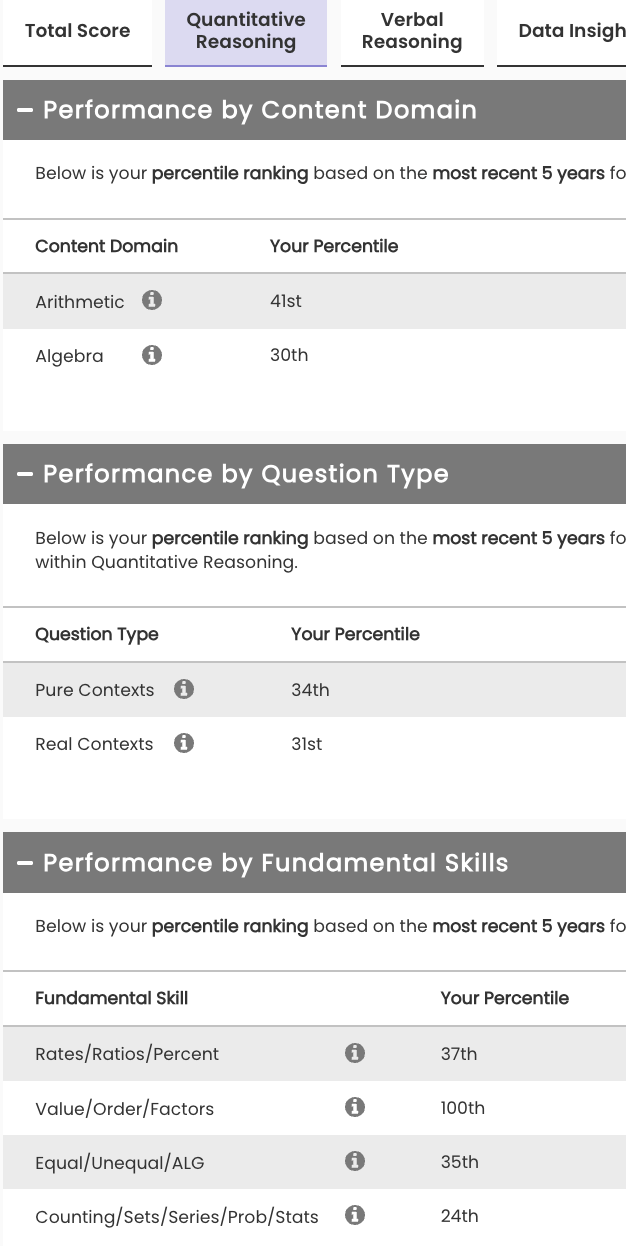626x1246 pixels.
Task: Click the most recent 5 years text
Action: pyautogui.click(x=517, y=173)
